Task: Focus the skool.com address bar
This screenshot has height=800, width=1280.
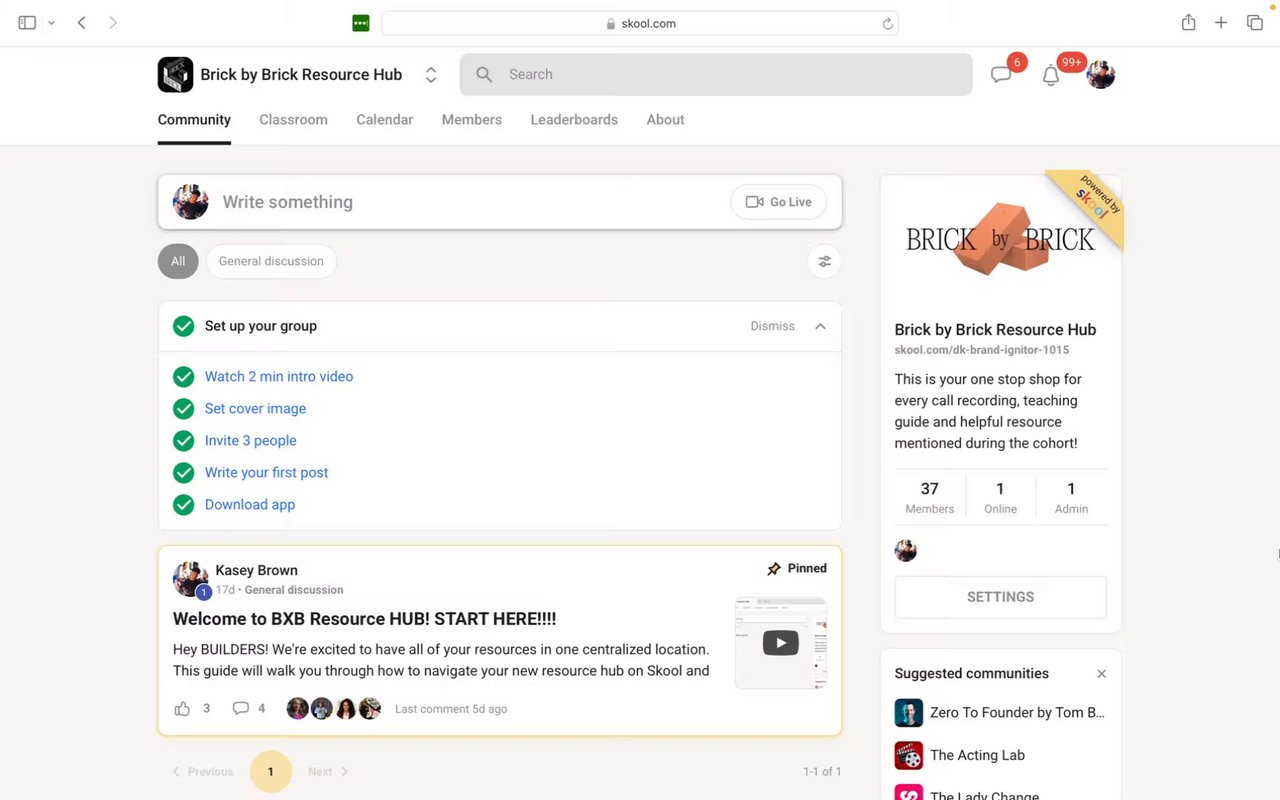Action: [x=640, y=23]
